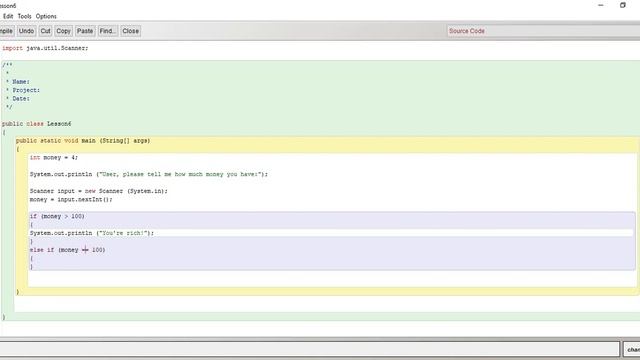Screen dimensions: 640x360
Task: Click the 'public static void main' line
Action: click(83, 141)
